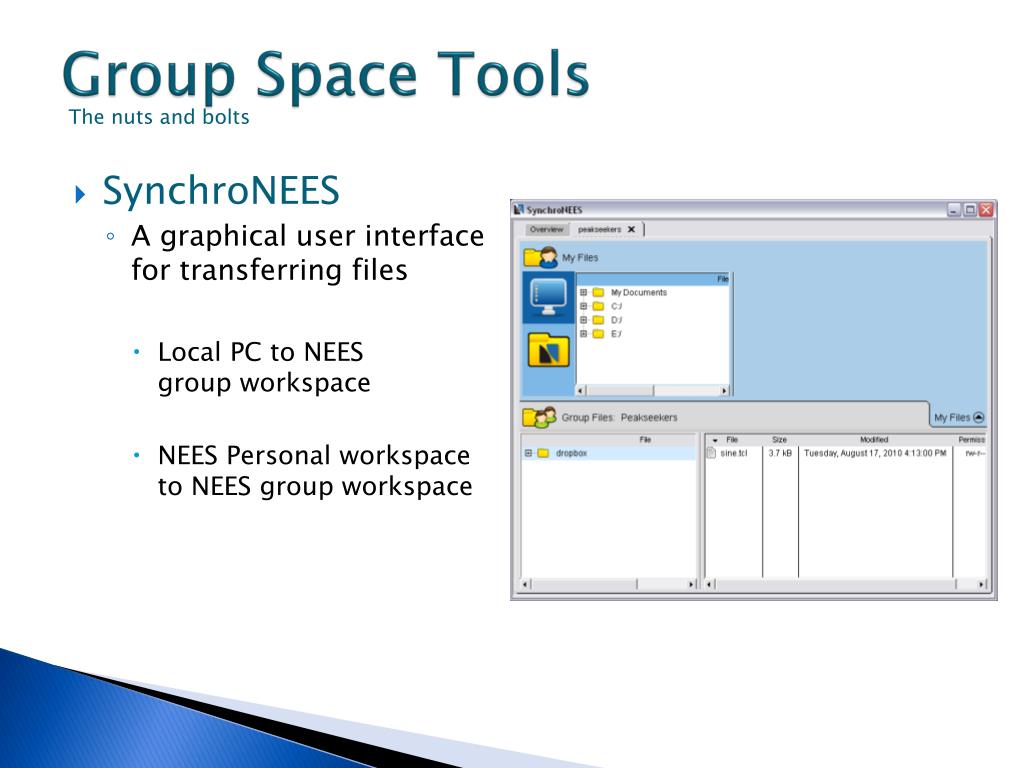
Task: Click right scroll arrow under file table
Action: 982,584
